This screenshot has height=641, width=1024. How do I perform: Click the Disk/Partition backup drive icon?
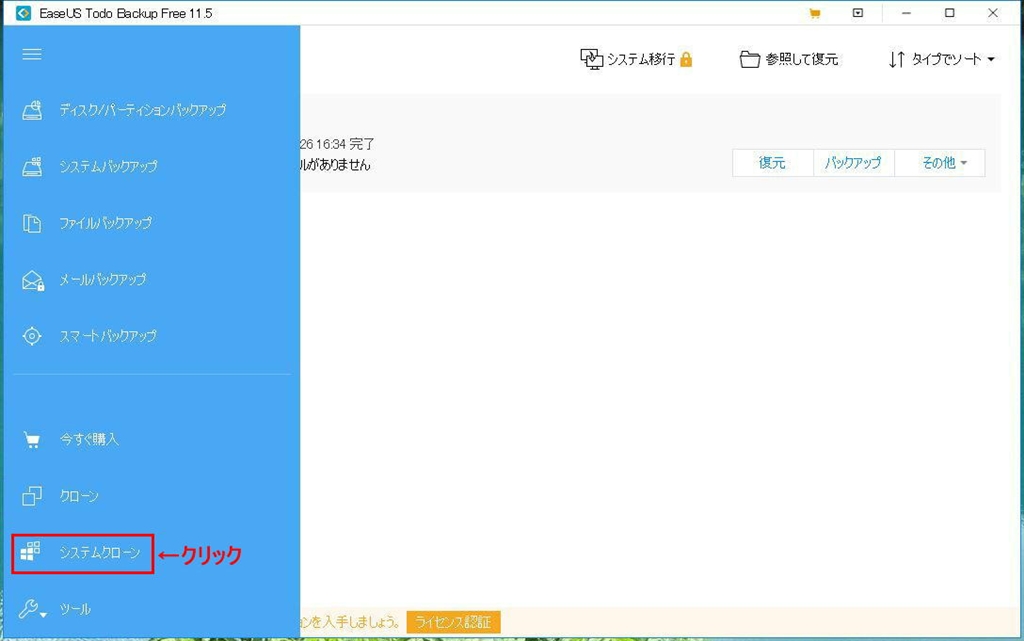(32, 110)
